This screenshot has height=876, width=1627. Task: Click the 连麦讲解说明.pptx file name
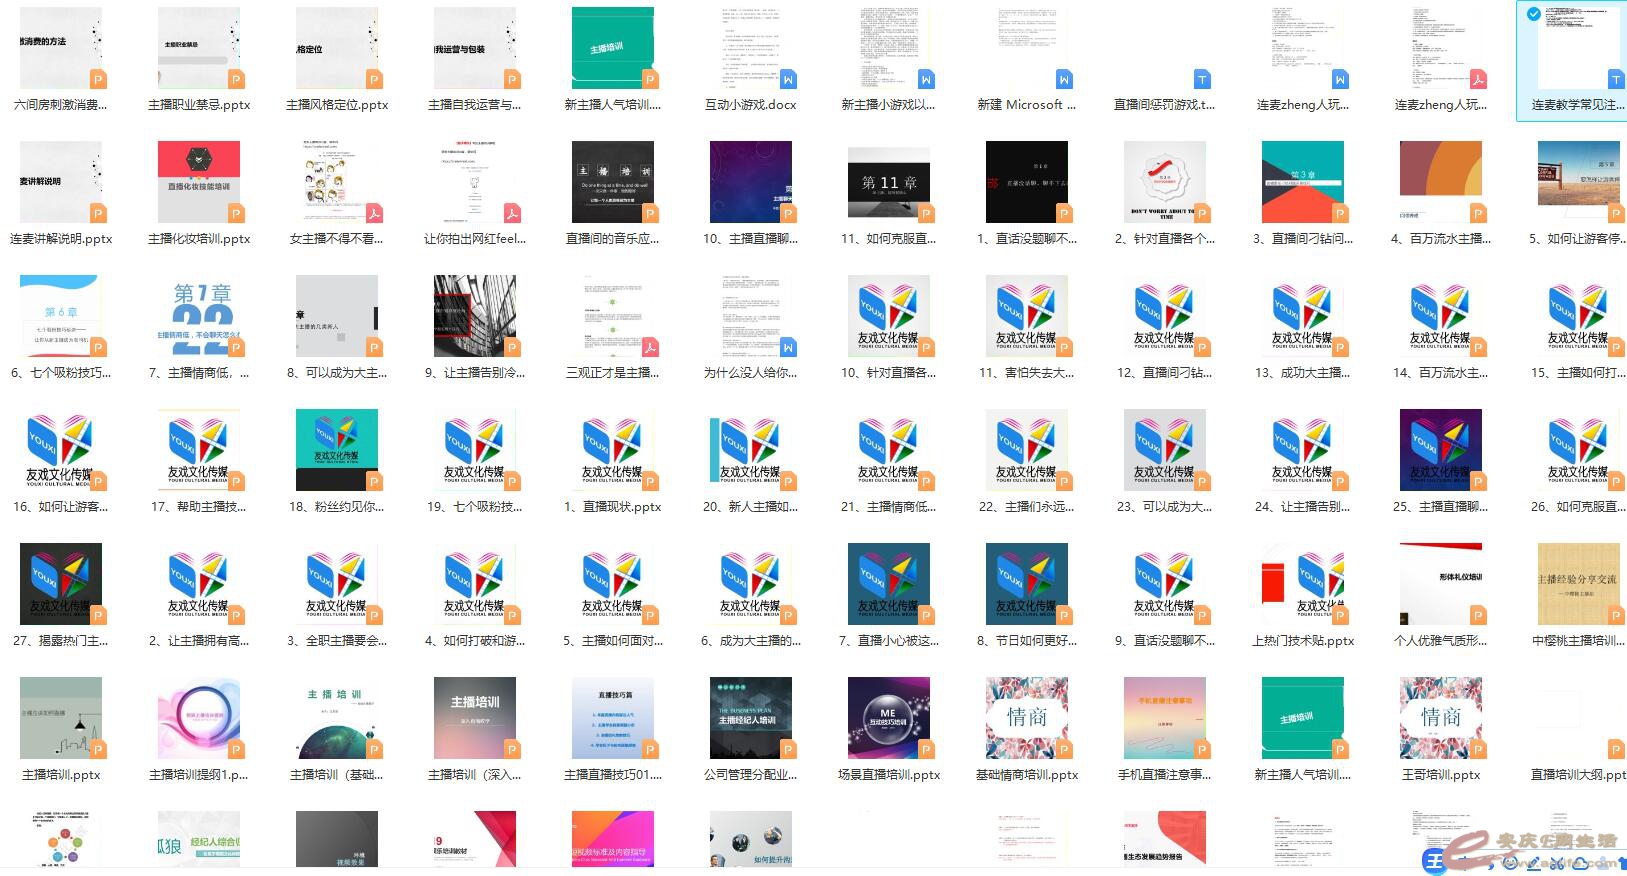(61, 239)
